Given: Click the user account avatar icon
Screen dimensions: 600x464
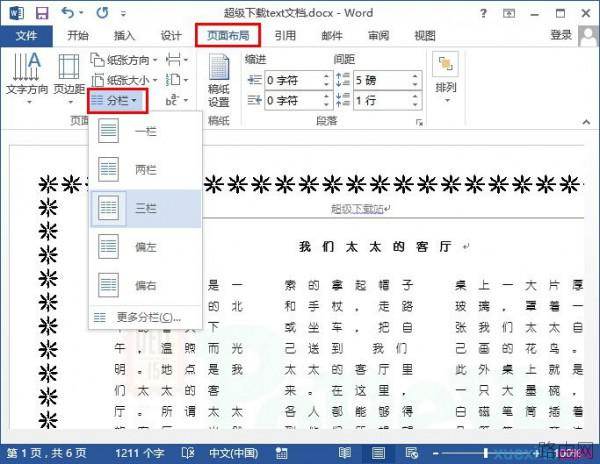Looking at the screenshot, I should 589,36.
